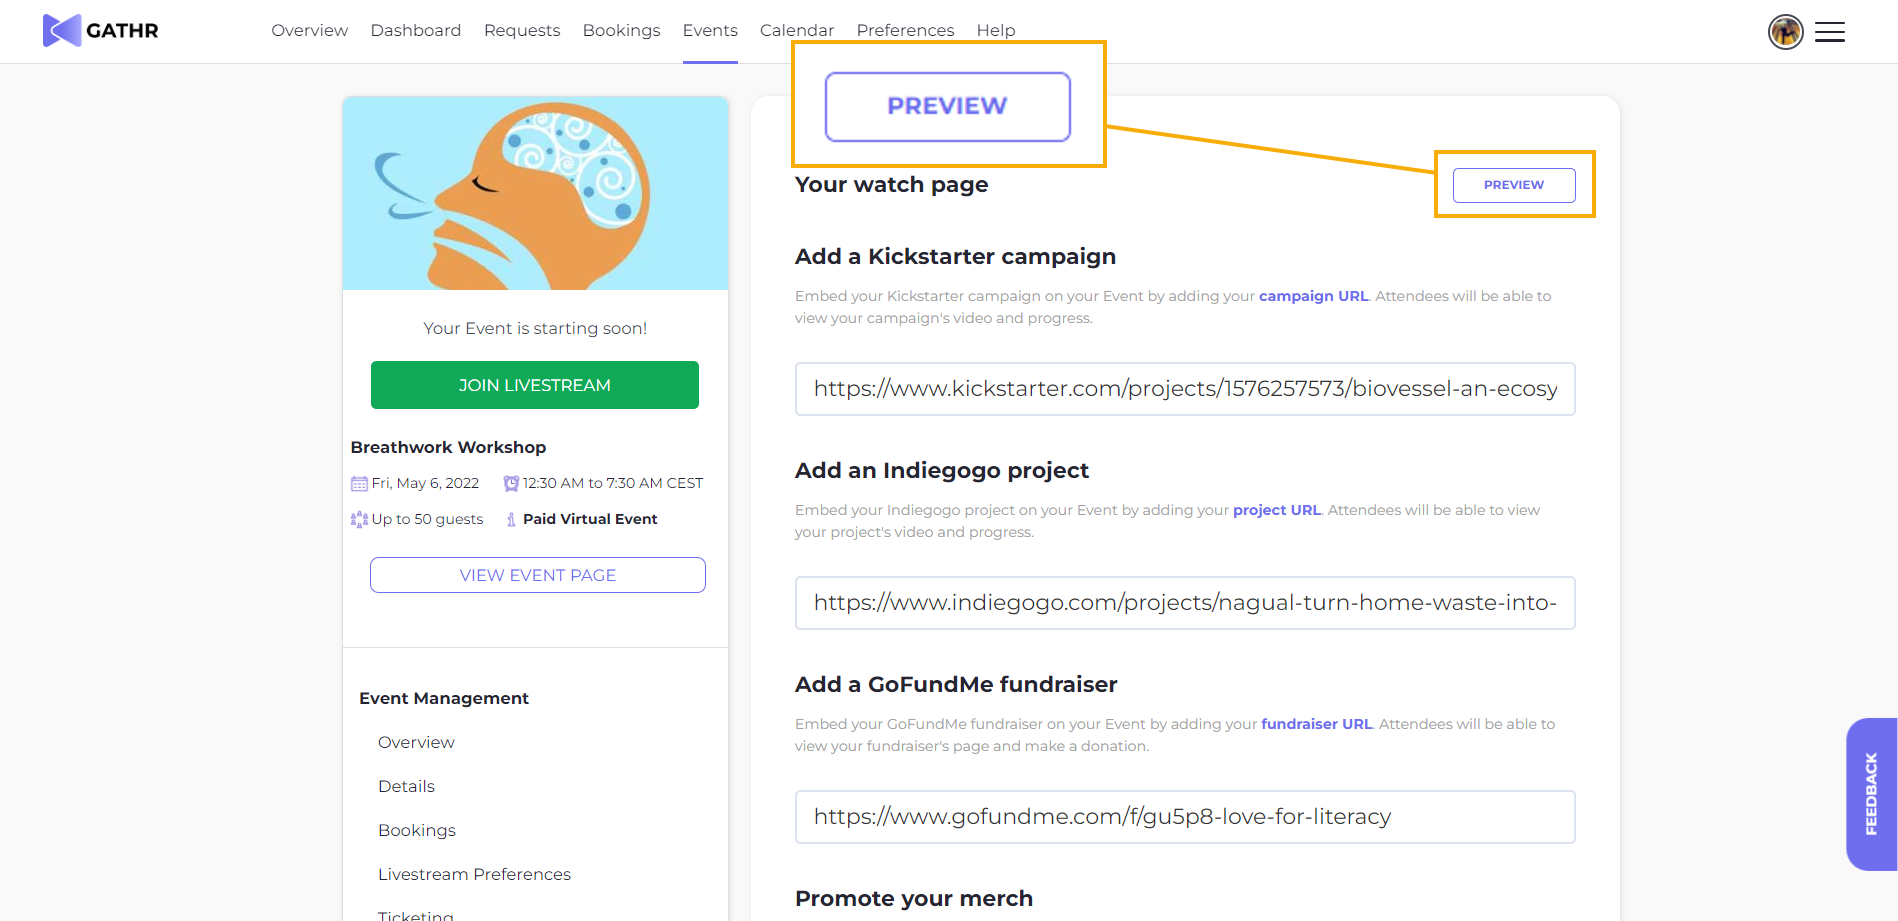Follow the project URL link
Image resolution: width=1898 pixels, height=921 pixels.
coord(1276,510)
